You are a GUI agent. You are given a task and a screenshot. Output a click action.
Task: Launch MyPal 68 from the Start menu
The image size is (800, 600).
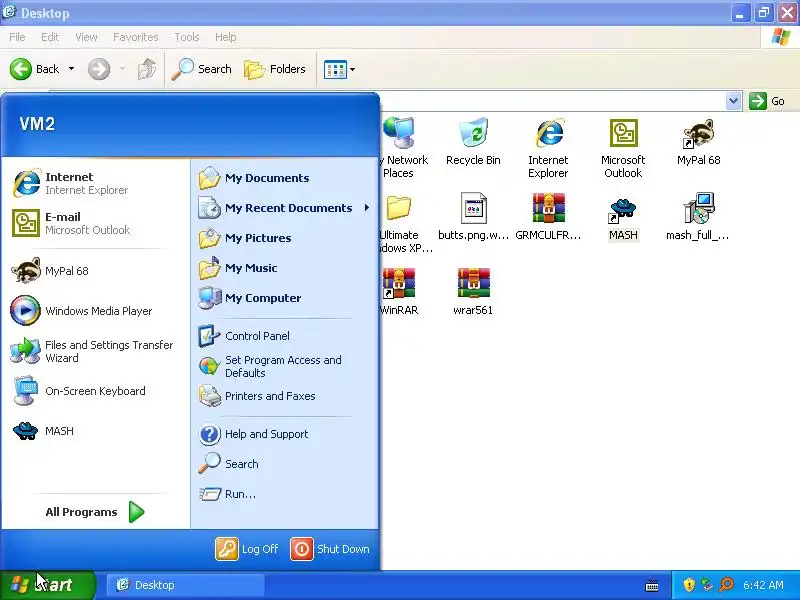pos(94,271)
